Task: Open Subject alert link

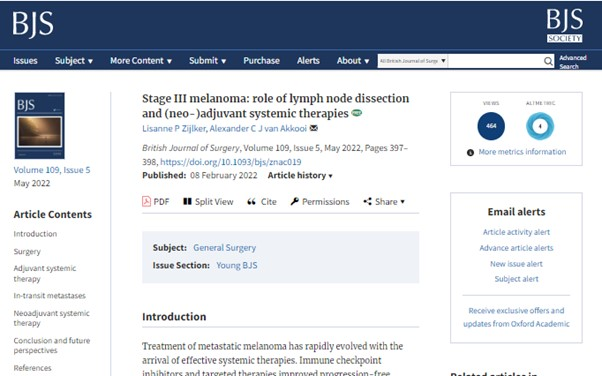Action: [x=516, y=279]
